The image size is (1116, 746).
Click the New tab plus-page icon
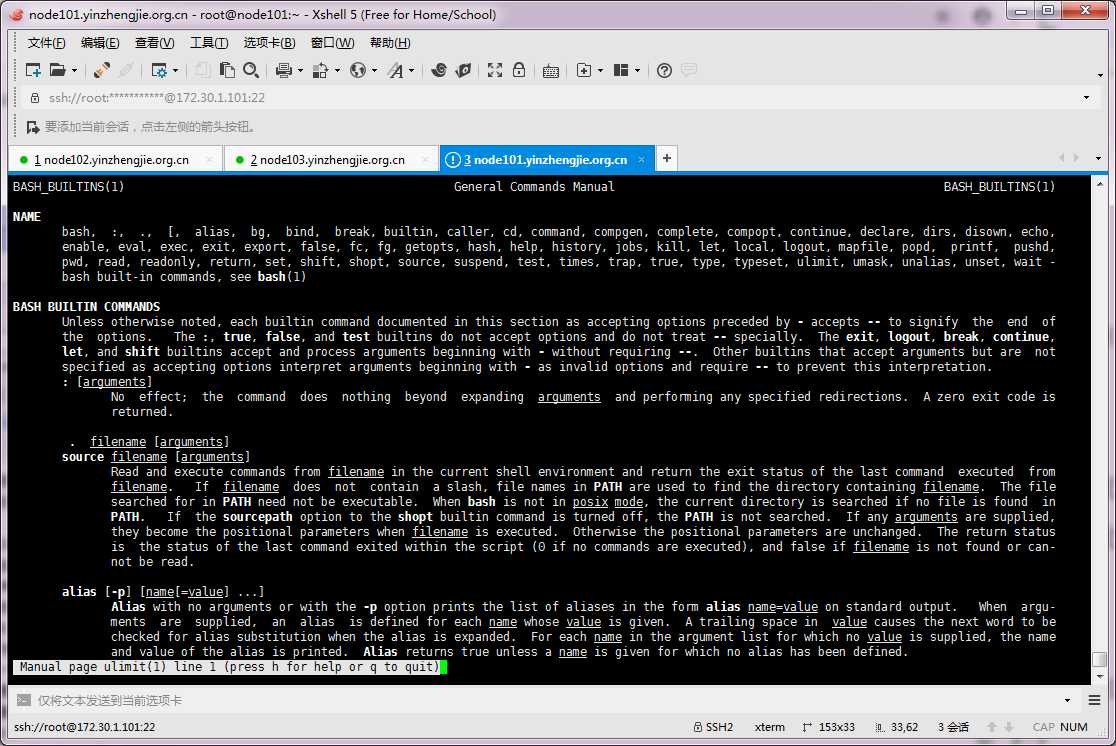pos(584,70)
